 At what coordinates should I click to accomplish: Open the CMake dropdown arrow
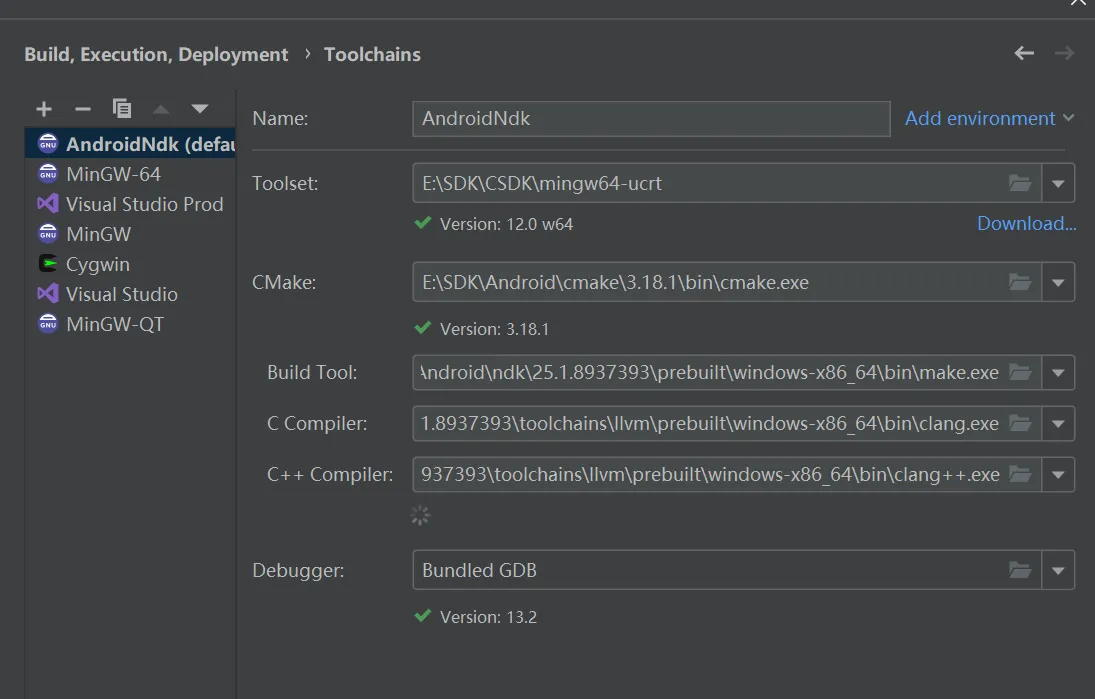[x=1058, y=282]
